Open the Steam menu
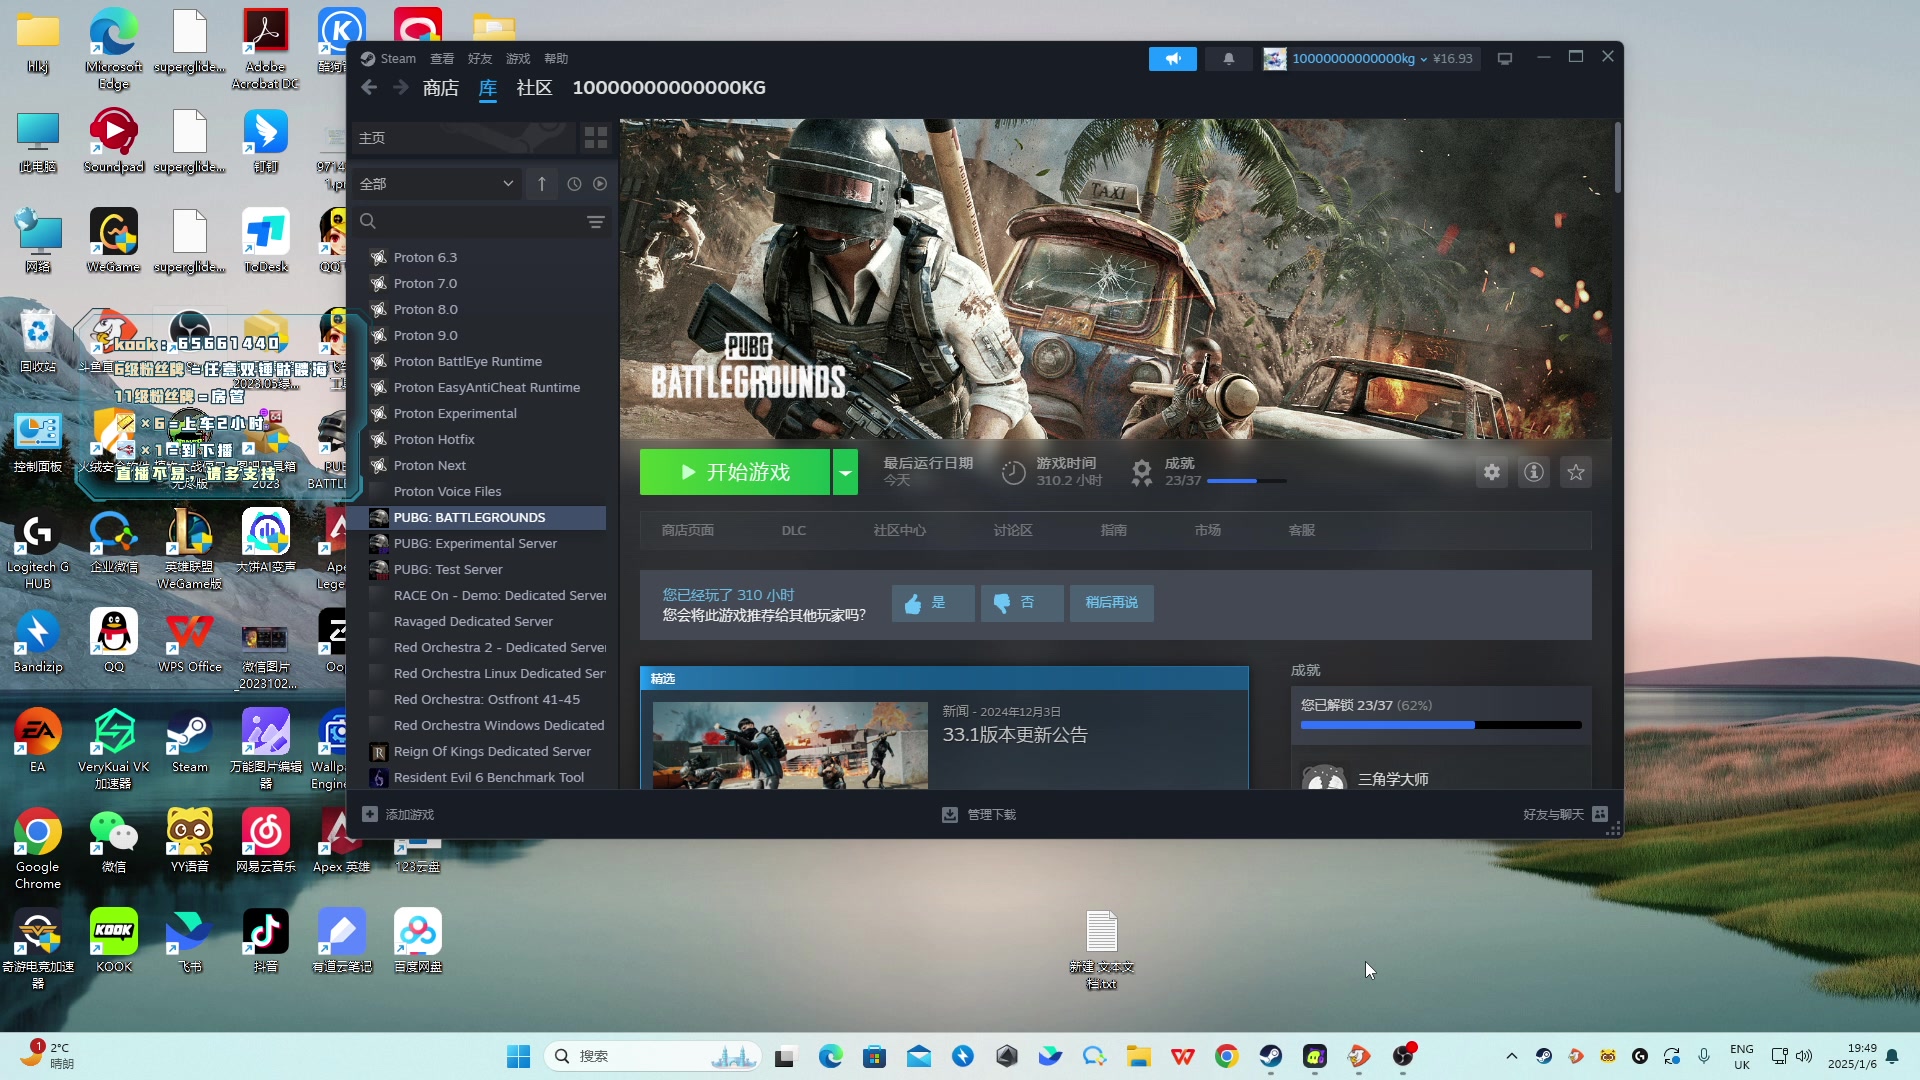 click(388, 59)
